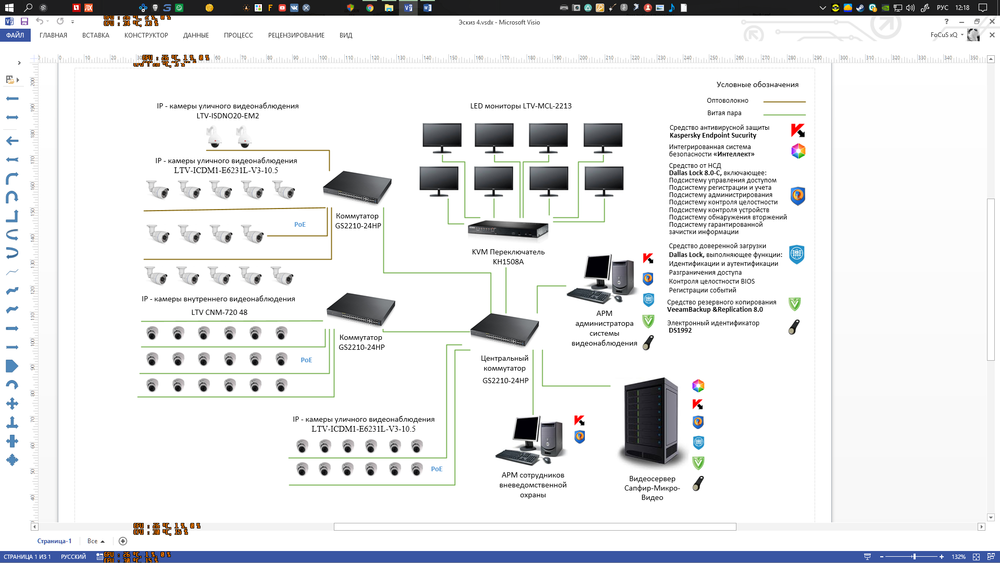Click the zoom in plus button

942,557
